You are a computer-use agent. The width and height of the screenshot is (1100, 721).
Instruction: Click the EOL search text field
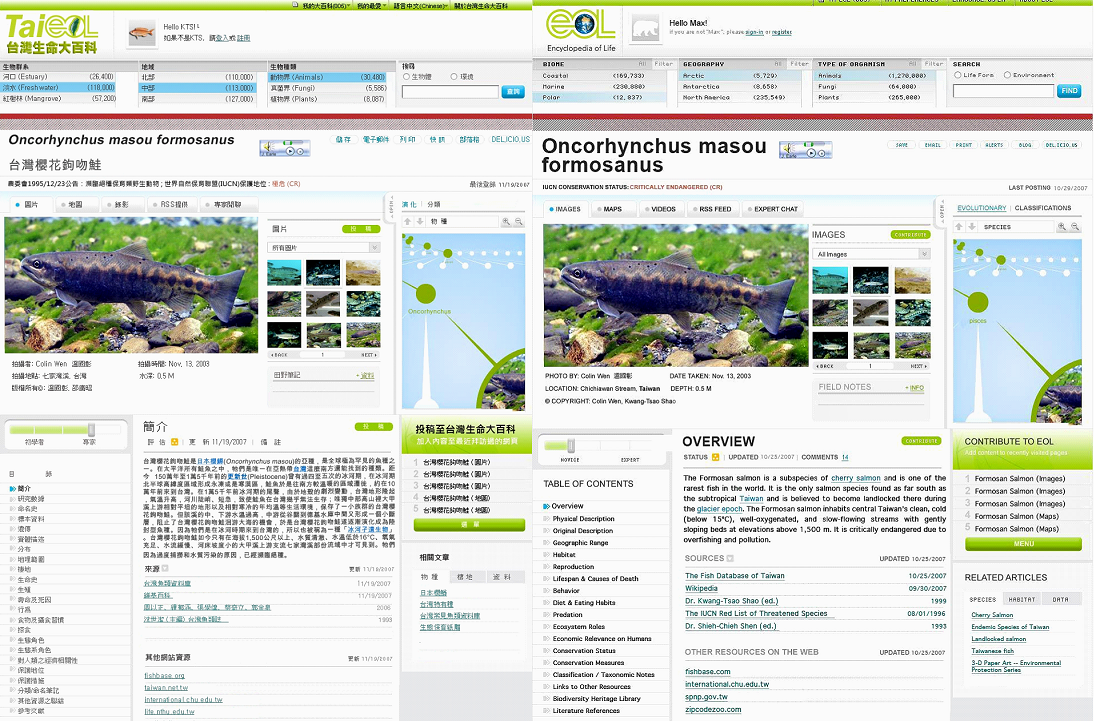(1002, 91)
